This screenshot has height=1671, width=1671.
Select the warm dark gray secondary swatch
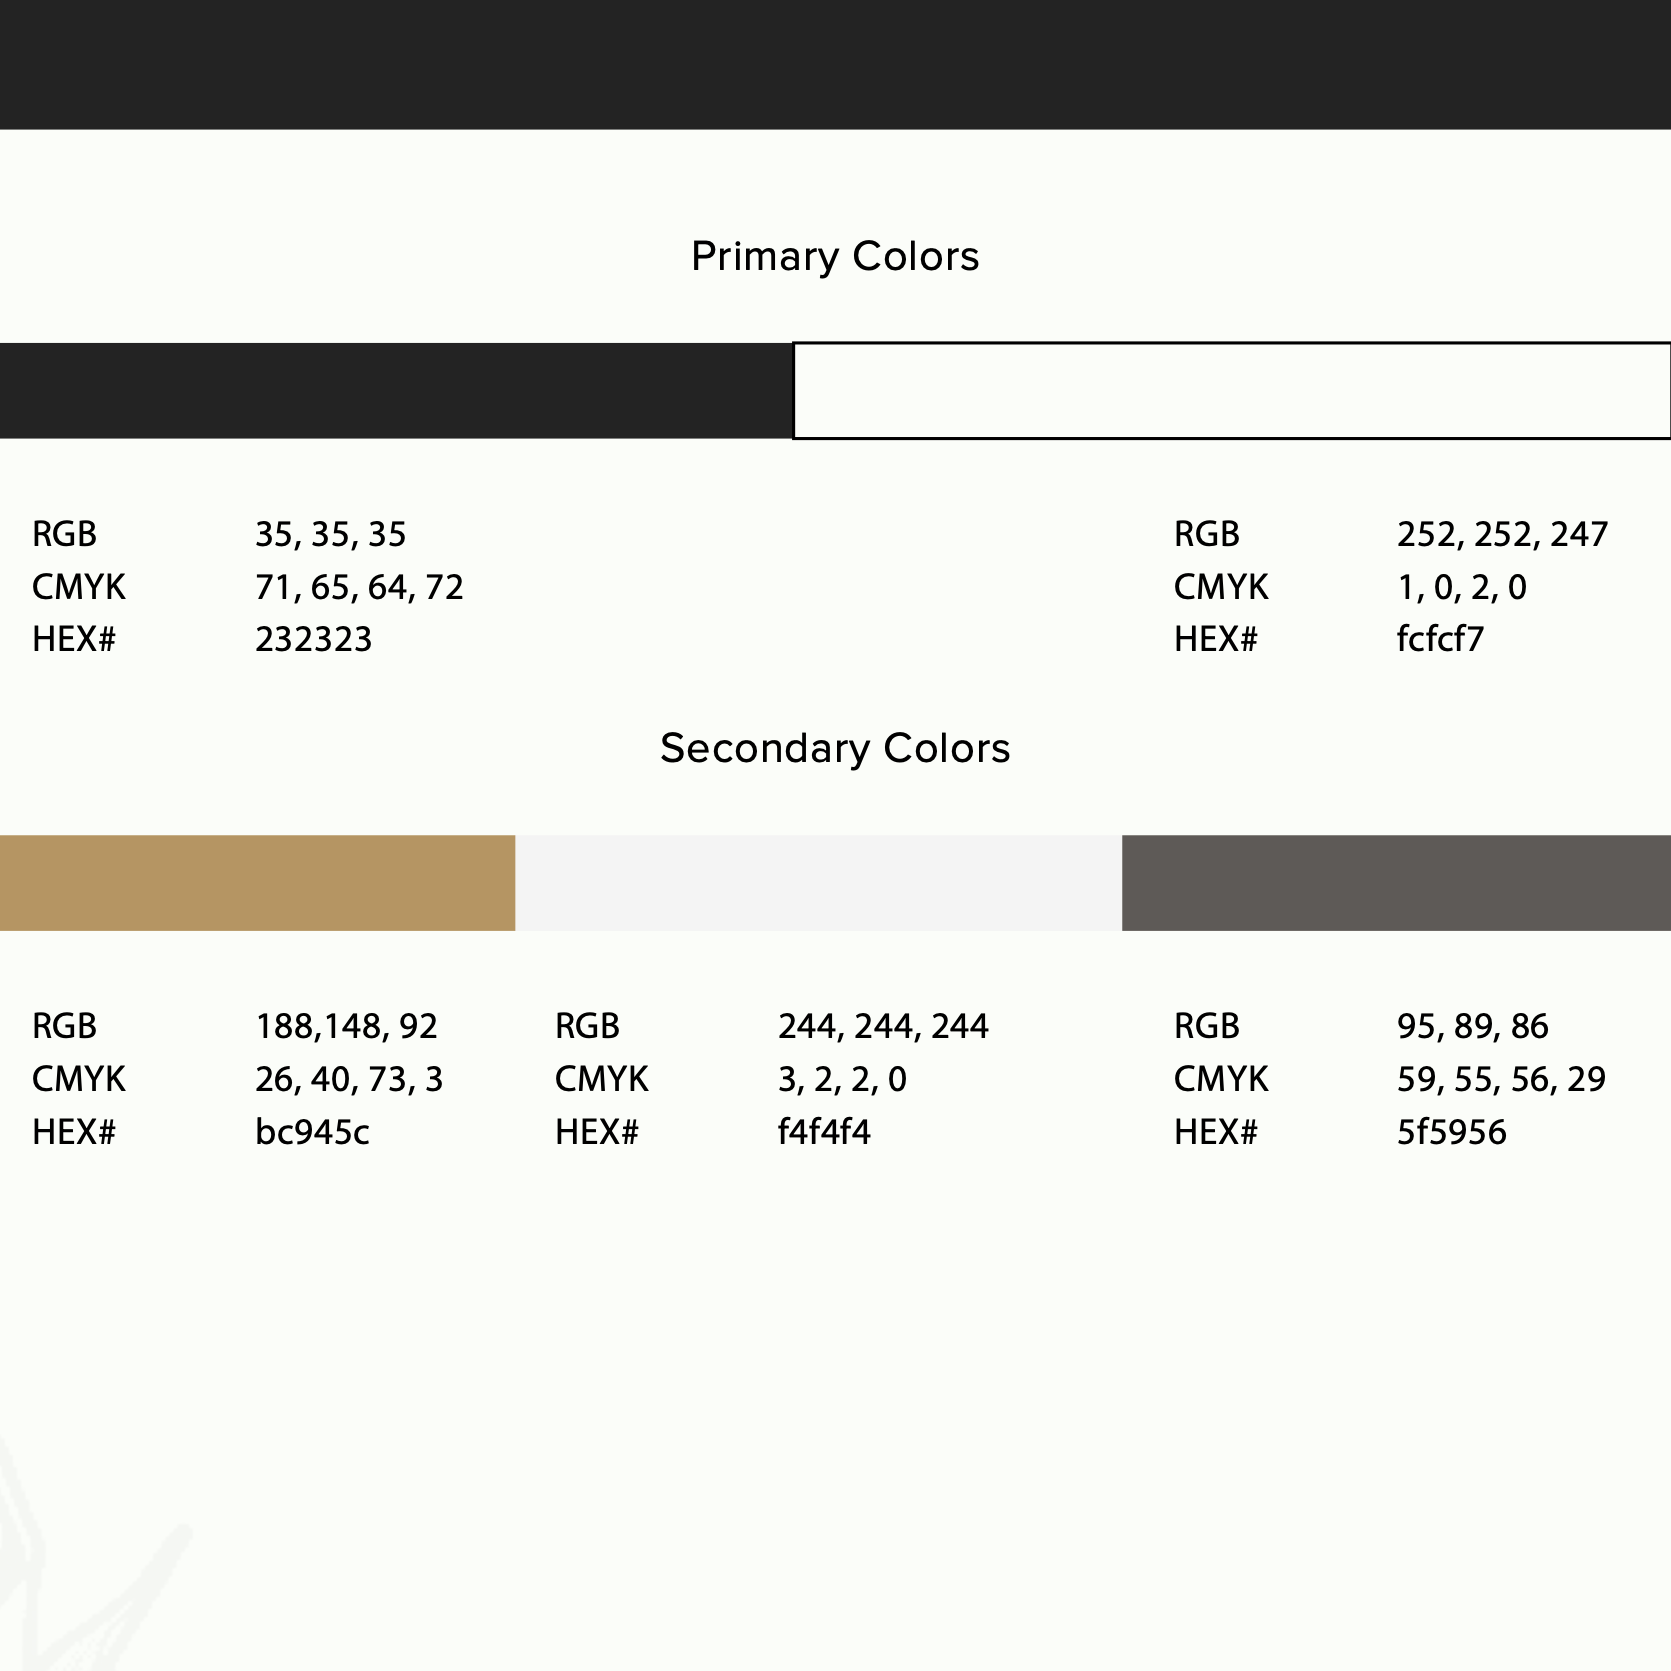click(1396, 883)
